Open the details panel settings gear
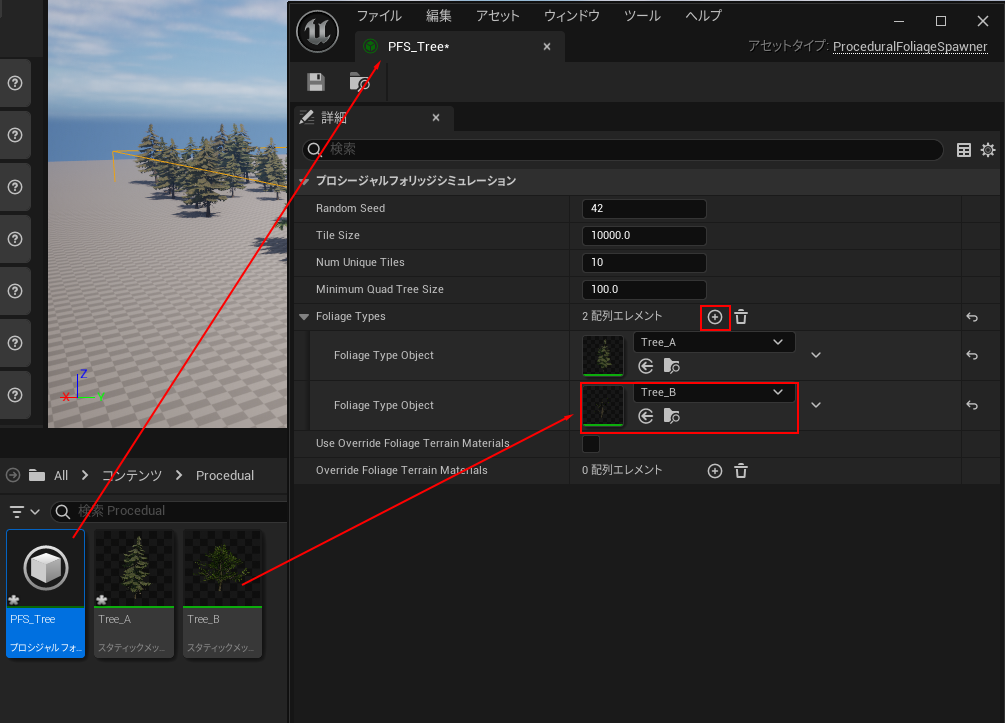 [x=988, y=150]
